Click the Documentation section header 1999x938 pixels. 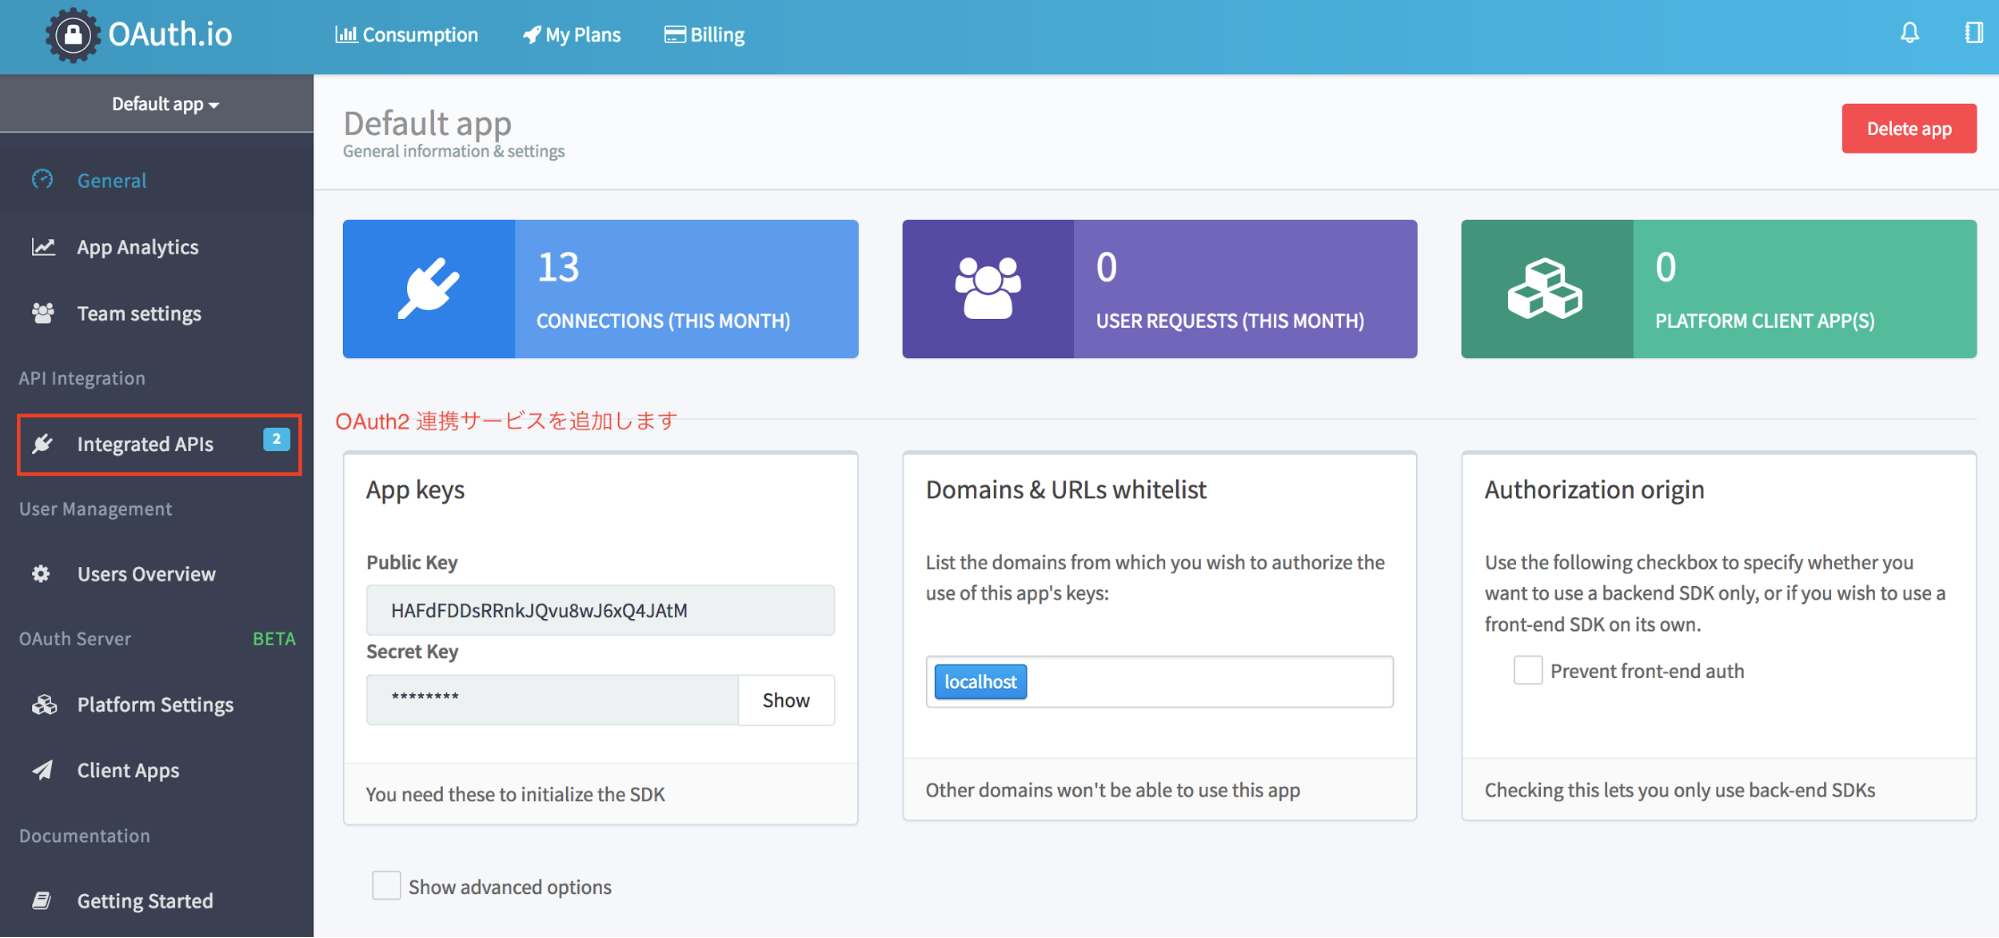point(84,836)
